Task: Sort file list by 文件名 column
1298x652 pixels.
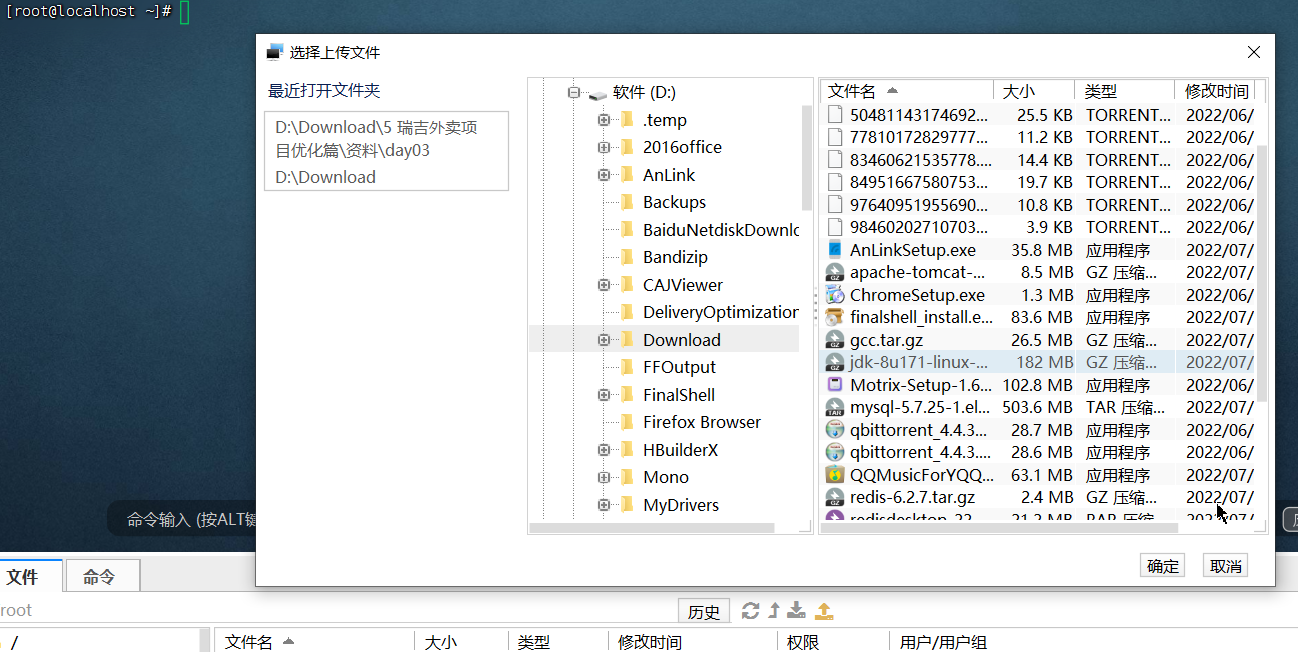Action: (907, 91)
